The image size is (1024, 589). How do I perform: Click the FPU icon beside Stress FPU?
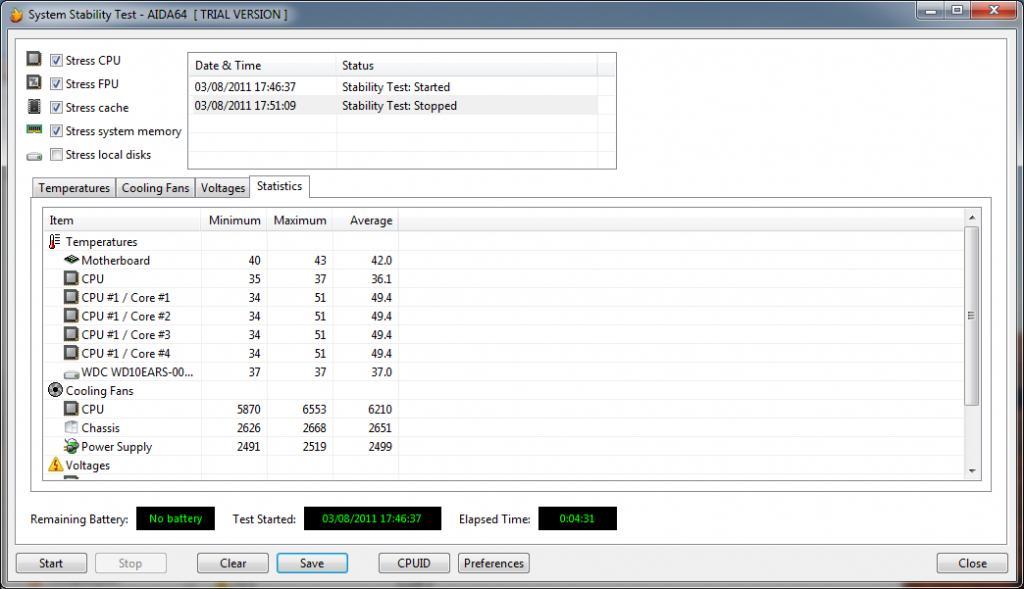(34, 82)
